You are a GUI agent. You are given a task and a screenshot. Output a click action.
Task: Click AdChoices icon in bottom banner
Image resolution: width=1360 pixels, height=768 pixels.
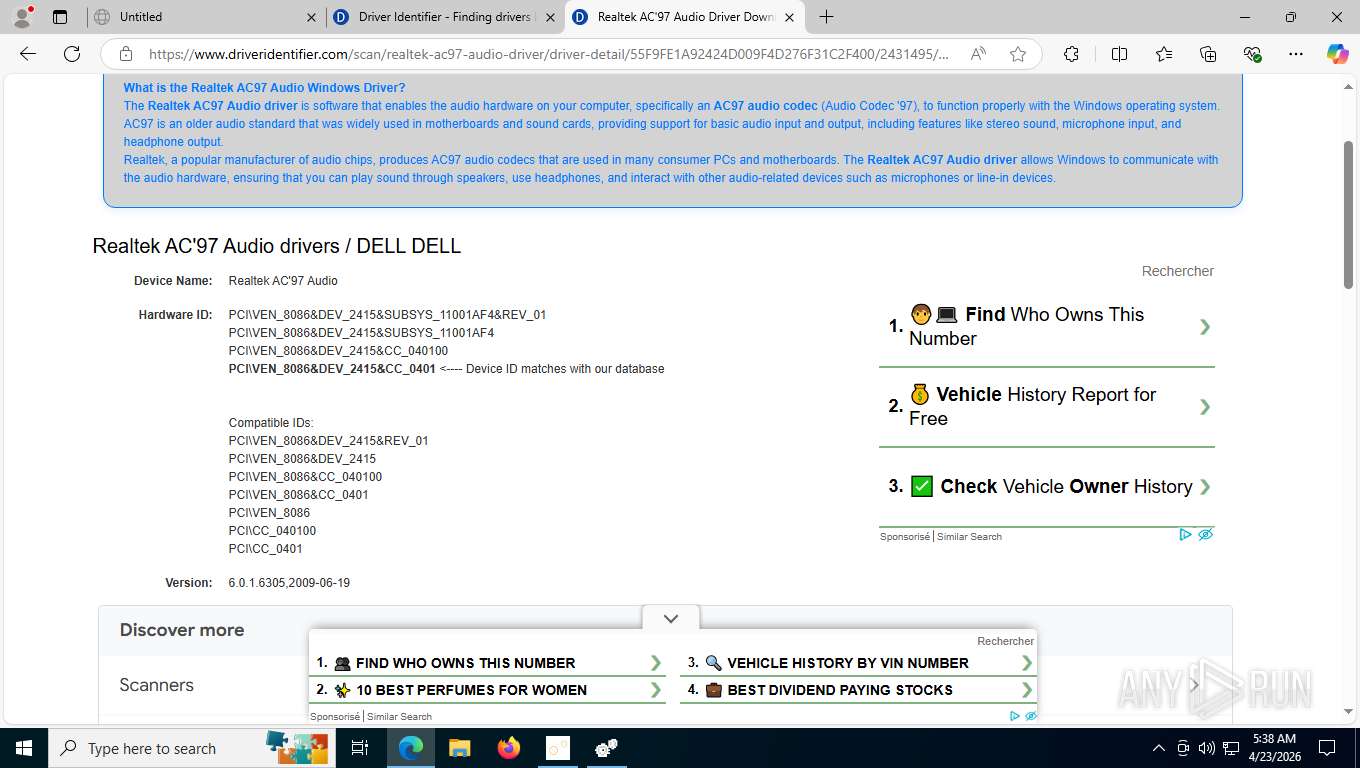click(1015, 716)
